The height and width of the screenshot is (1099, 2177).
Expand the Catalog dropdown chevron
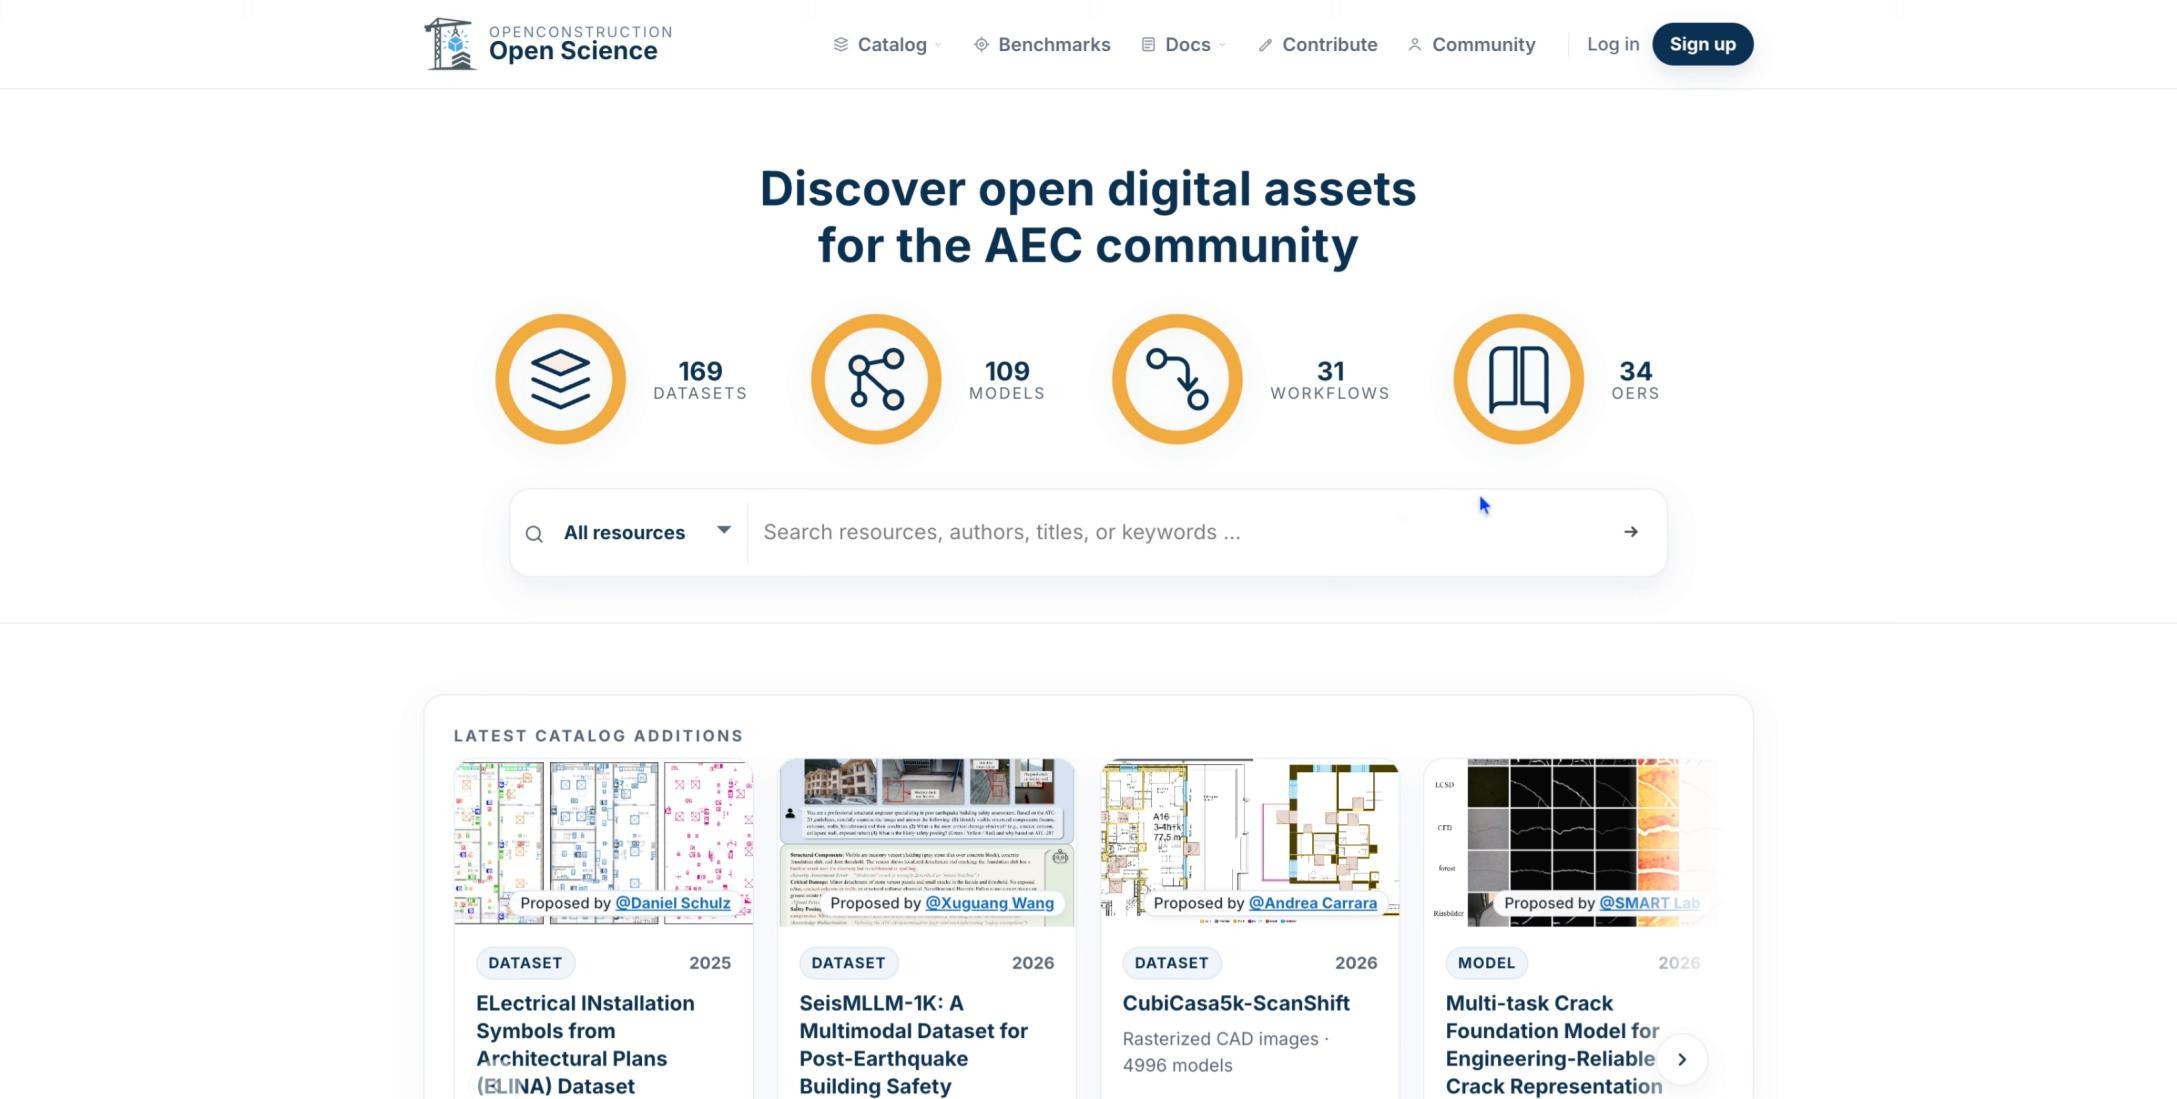[x=938, y=45]
